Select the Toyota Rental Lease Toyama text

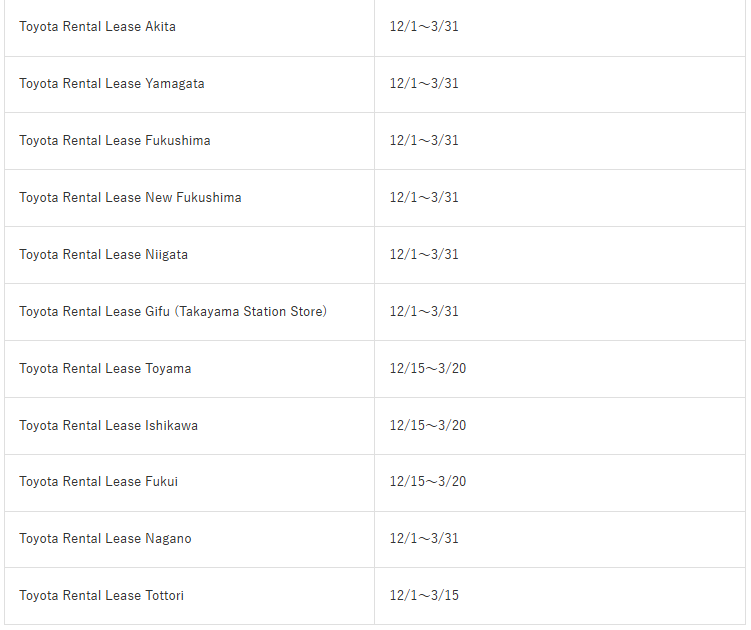105,369
